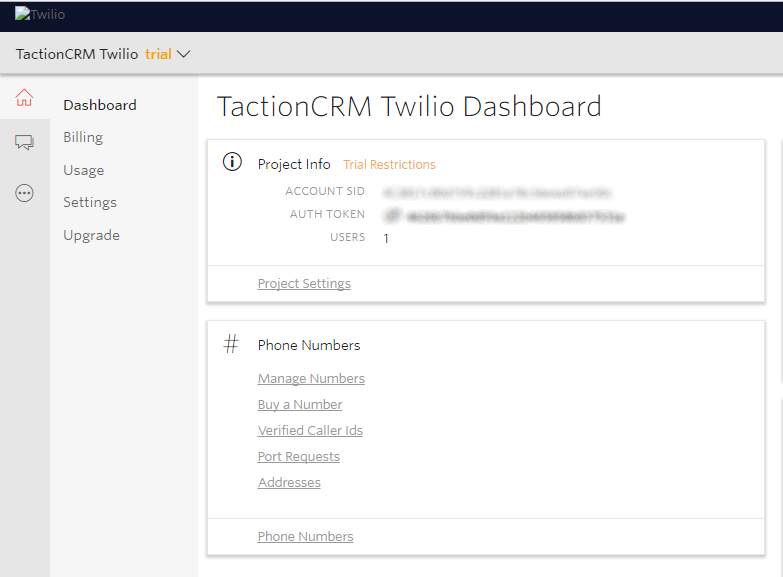
Task: Open Upgrade in the side menu
Action: pos(91,235)
